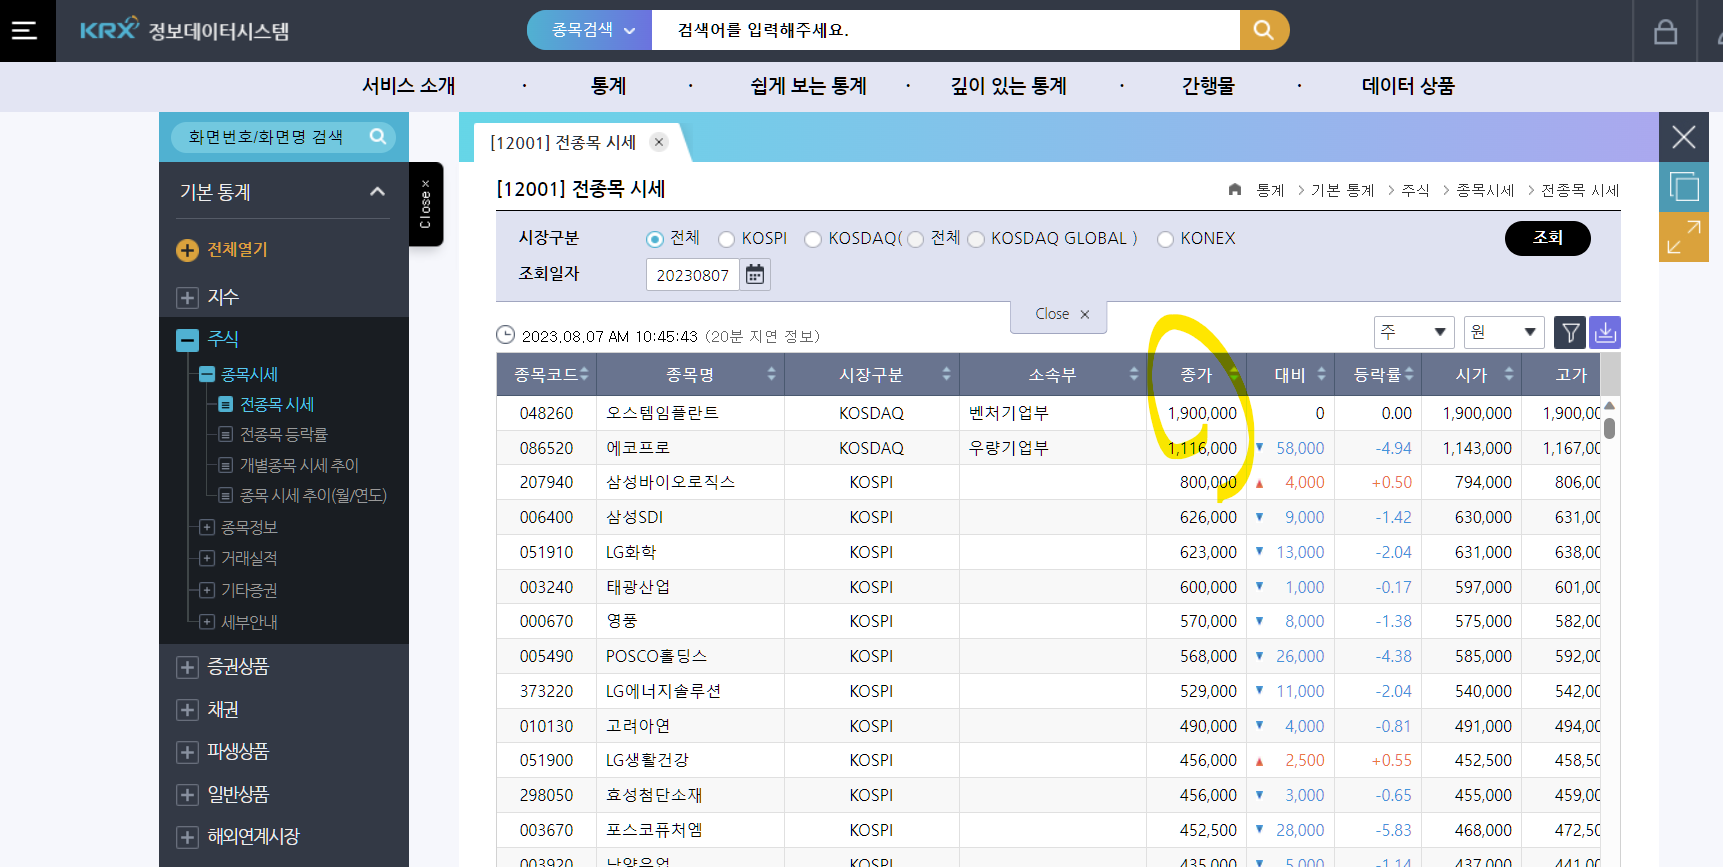Click the filter funnel icon
The width and height of the screenshot is (1723, 867).
click(x=1570, y=332)
